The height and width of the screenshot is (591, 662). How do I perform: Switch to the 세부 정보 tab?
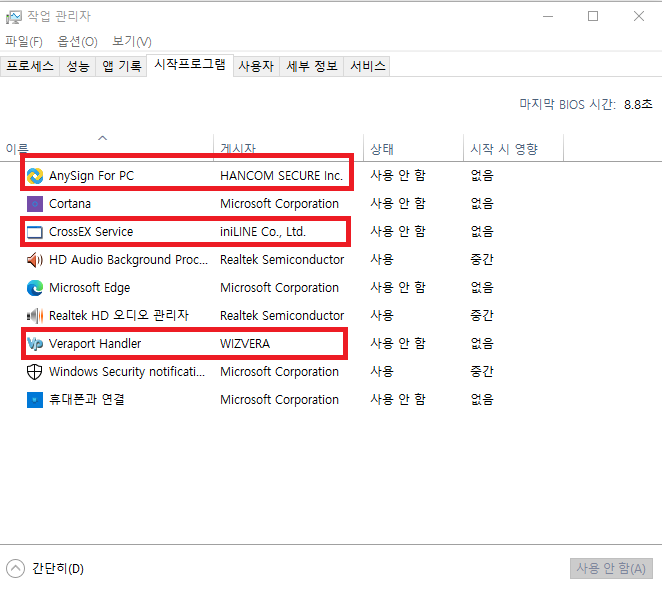pyautogui.click(x=312, y=66)
